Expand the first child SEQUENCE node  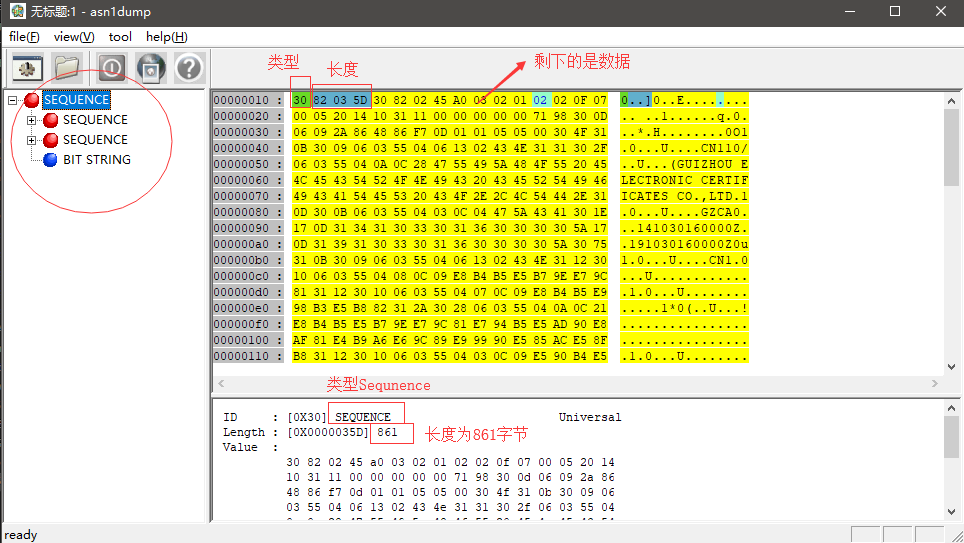click(x=31, y=120)
